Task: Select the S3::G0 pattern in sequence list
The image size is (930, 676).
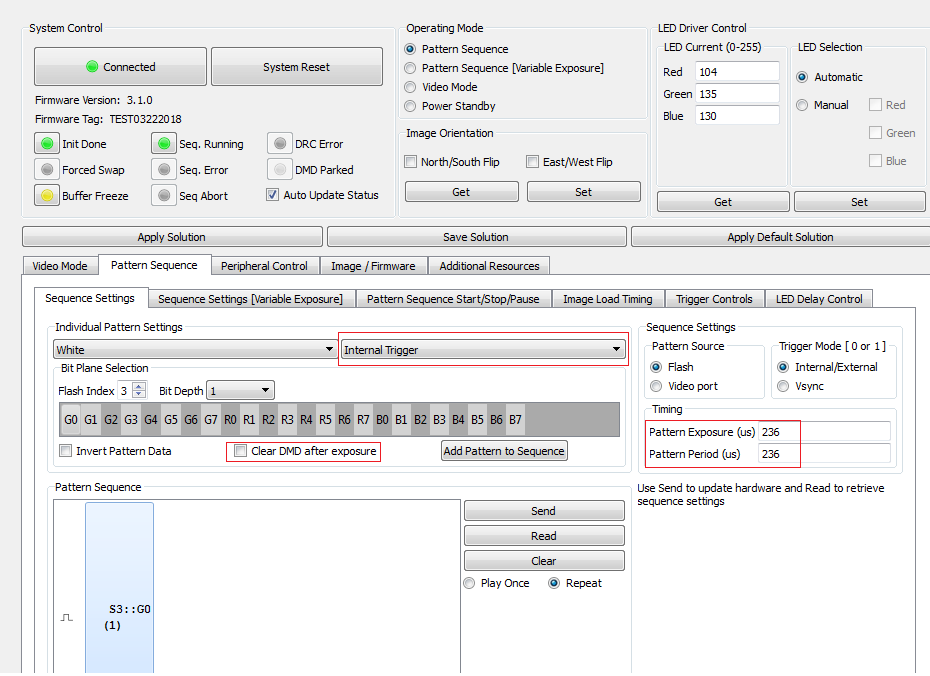Action: coord(119,588)
